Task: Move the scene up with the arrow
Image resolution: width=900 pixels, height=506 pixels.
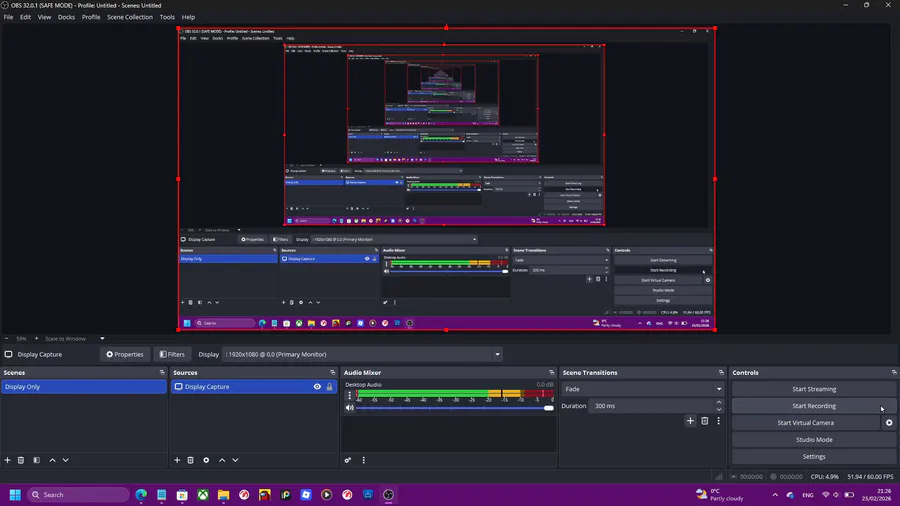Action: tap(52, 460)
